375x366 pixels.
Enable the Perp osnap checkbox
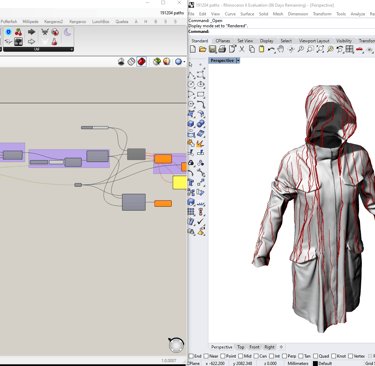(284, 356)
